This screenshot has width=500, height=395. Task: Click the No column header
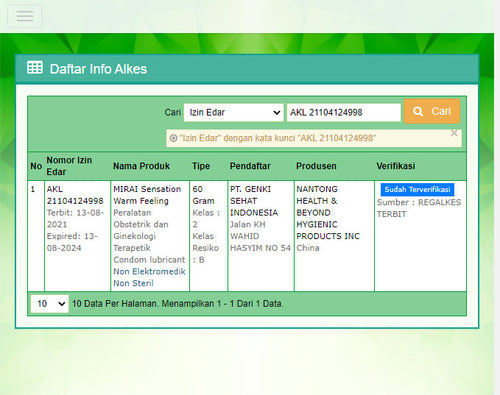click(x=36, y=166)
